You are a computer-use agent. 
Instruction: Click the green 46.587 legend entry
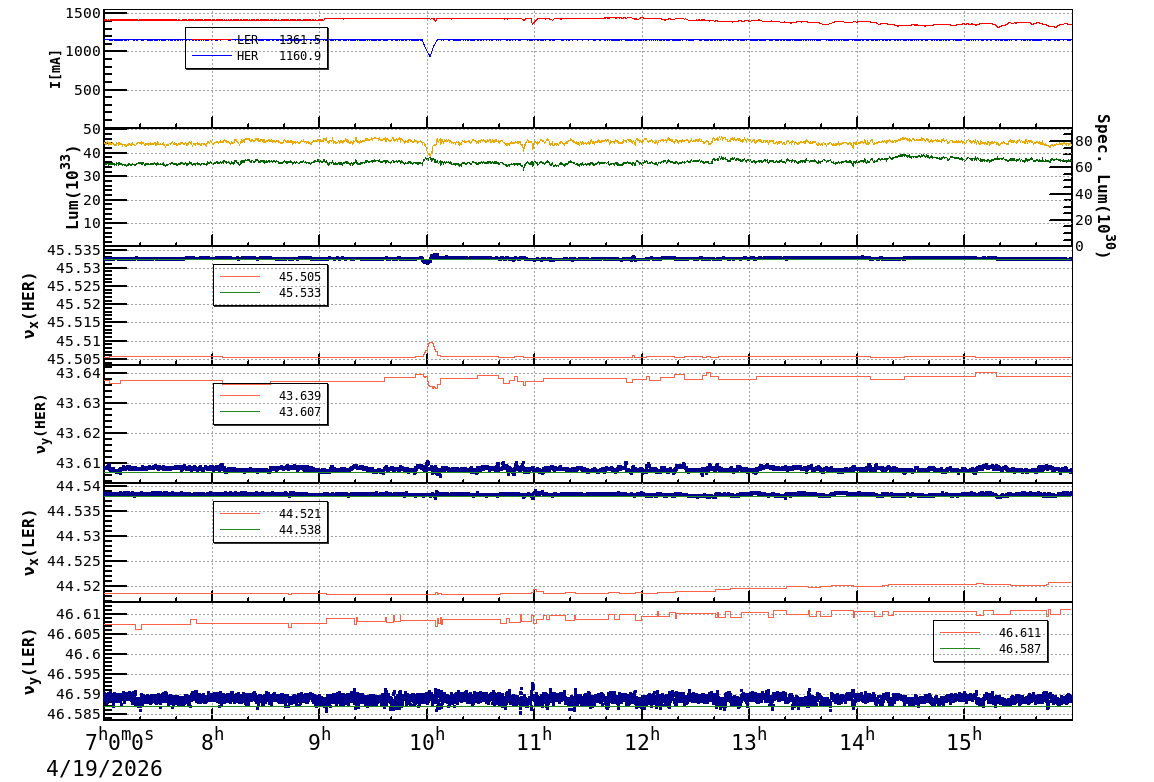tap(990, 649)
